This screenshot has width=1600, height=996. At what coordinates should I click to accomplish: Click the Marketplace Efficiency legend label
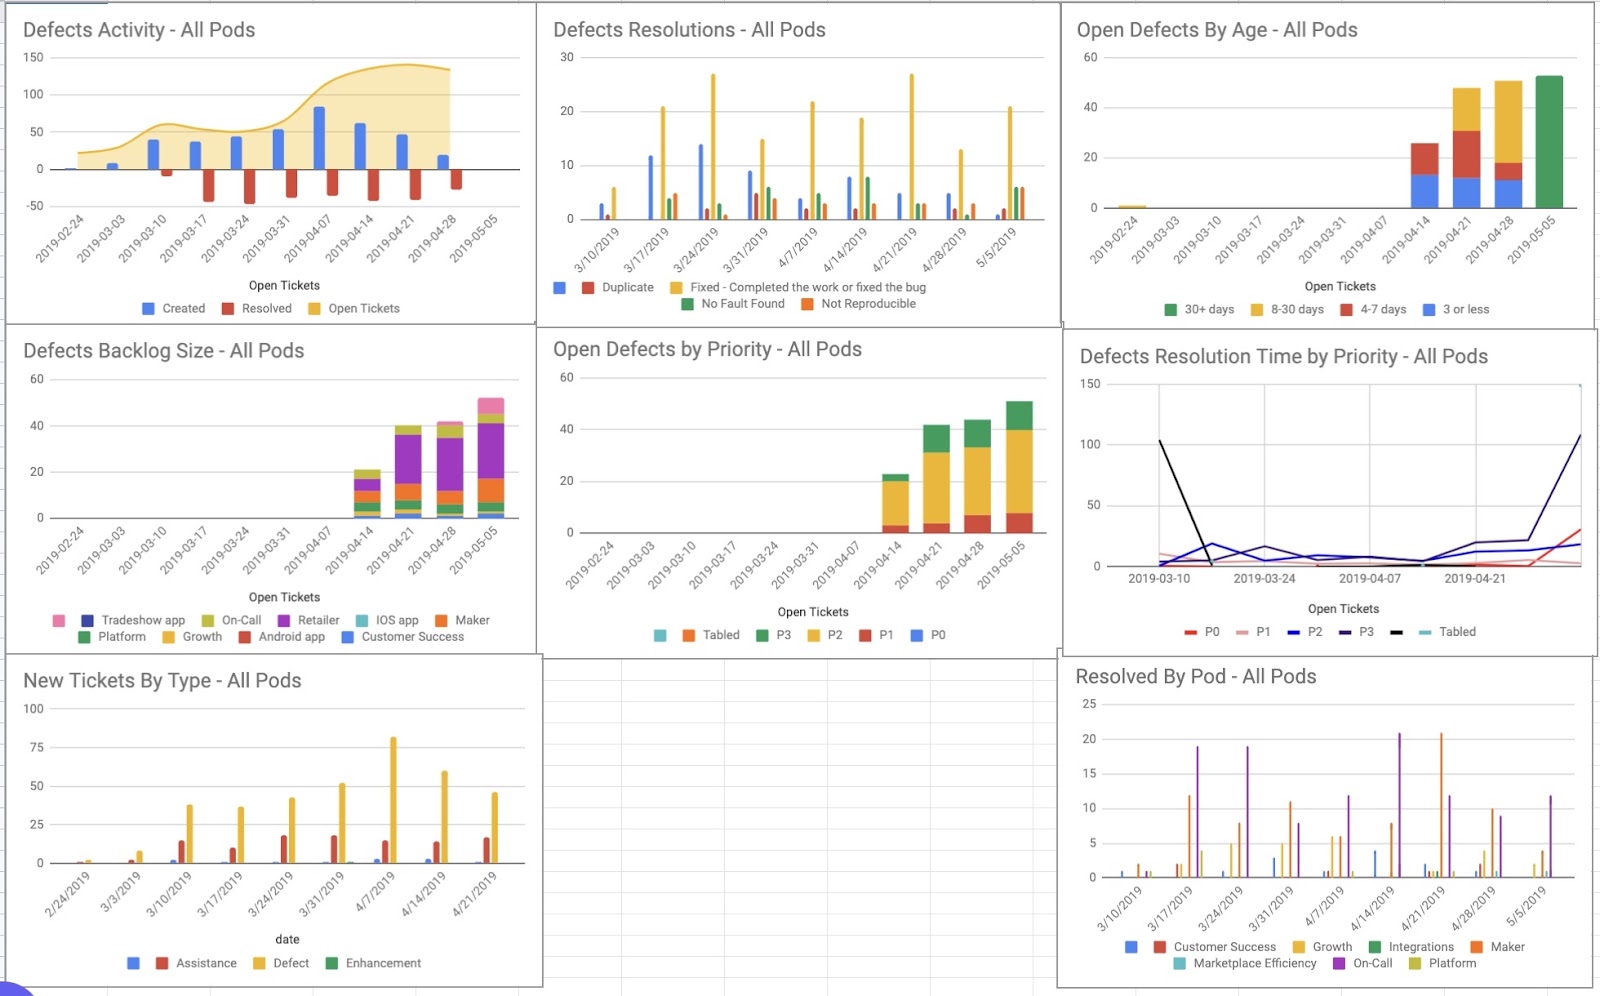(1255, 964)
